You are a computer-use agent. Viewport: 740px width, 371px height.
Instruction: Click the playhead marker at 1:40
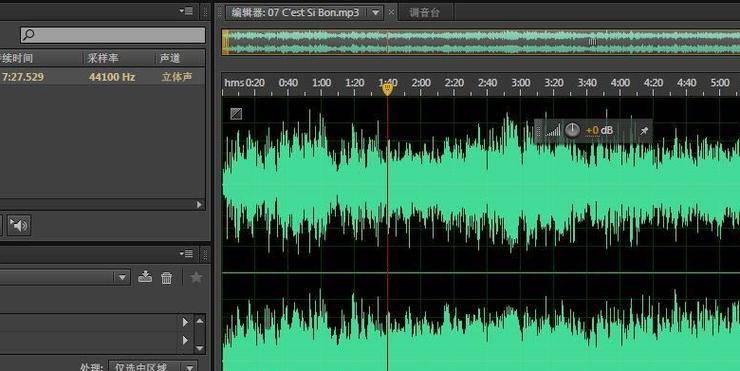pyautogui.click(x=387, y=89)
